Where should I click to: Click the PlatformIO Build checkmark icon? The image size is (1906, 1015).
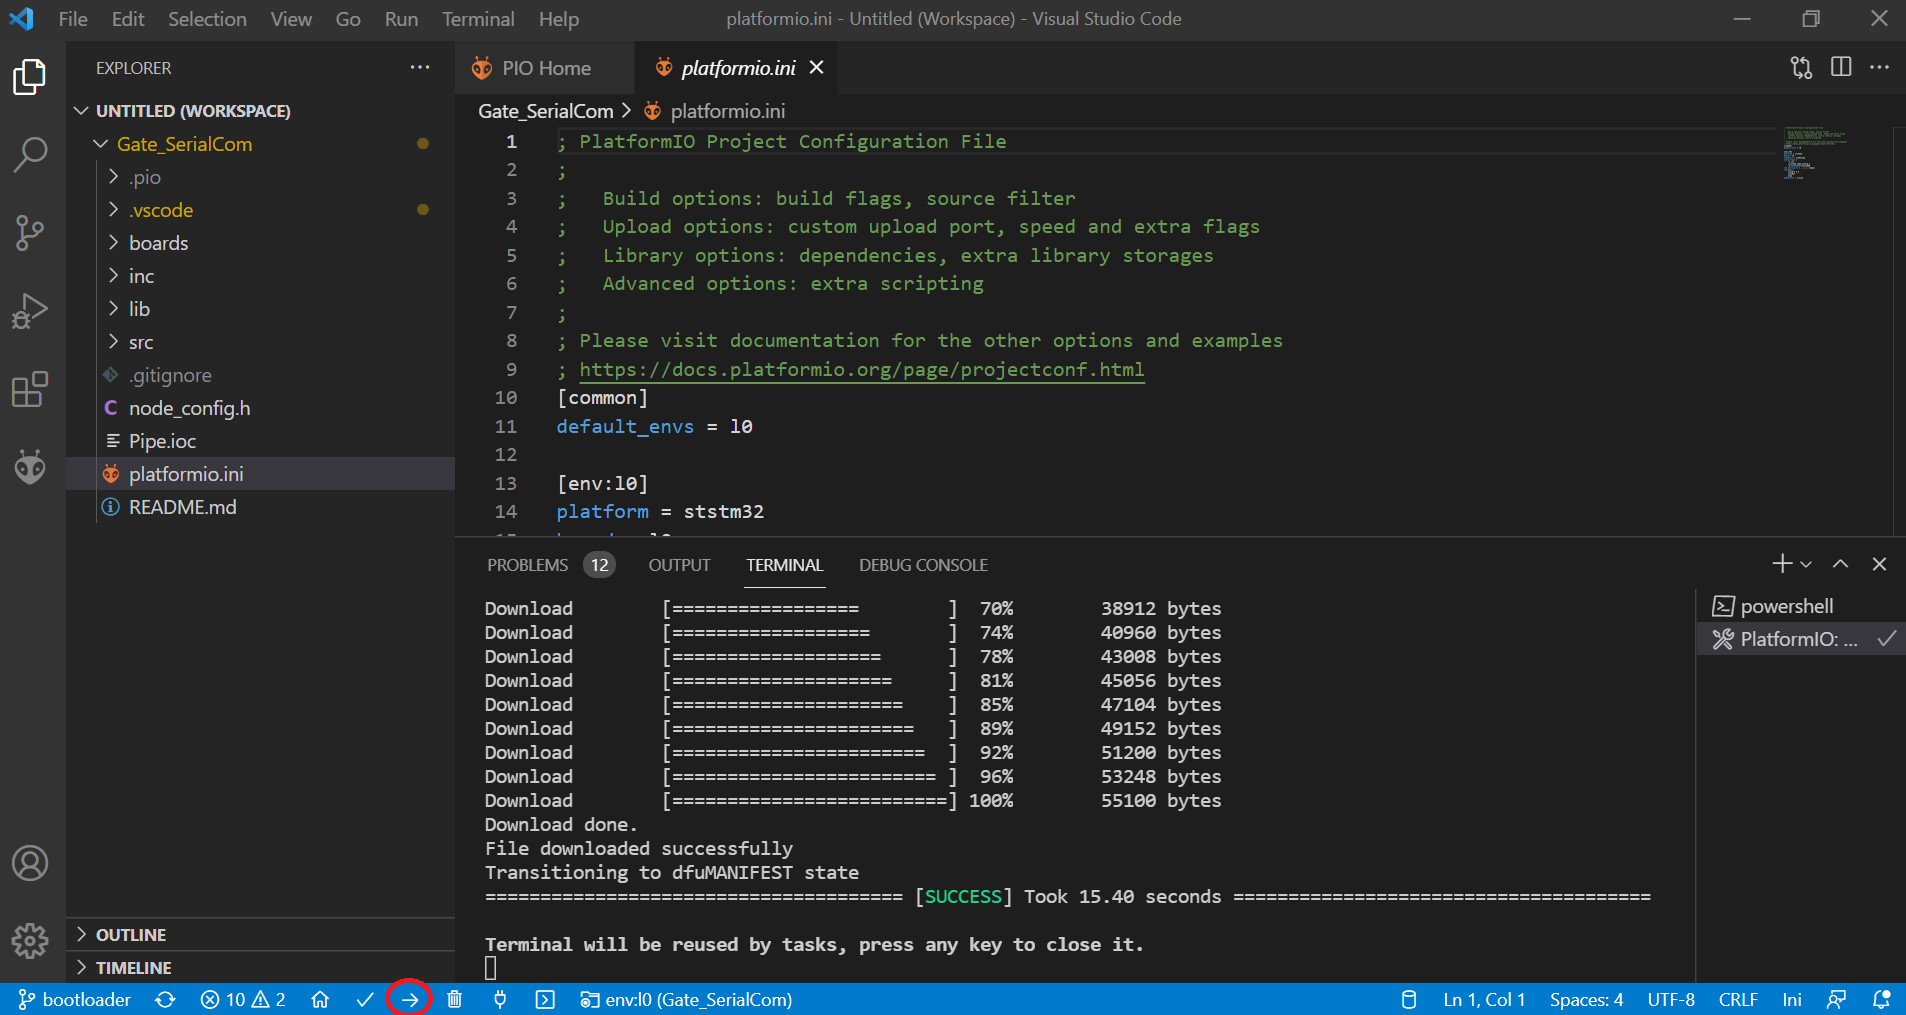coord(365,999)
